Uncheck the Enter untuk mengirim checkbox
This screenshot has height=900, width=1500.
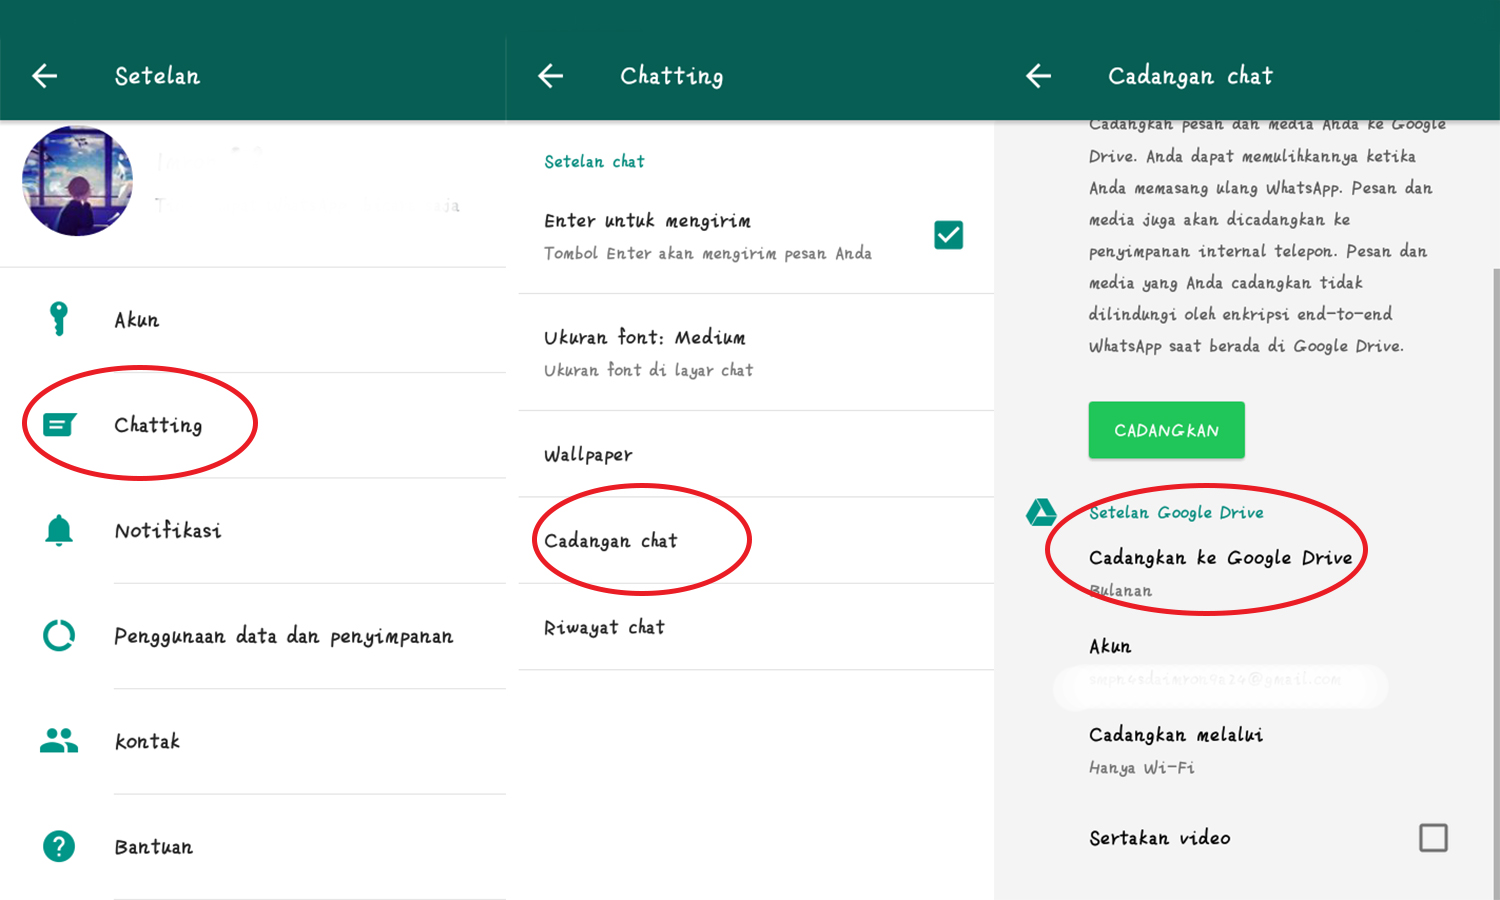(948, 235)
